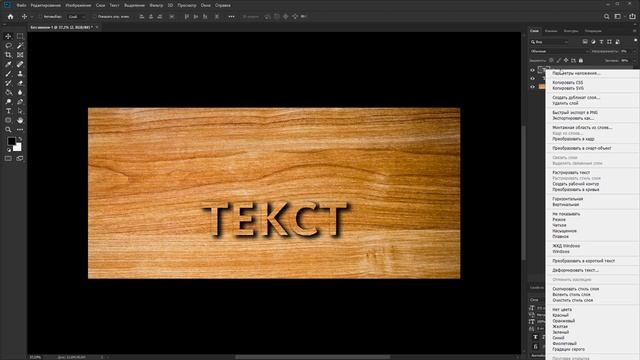Select the Path Selection tool

pos(20,111)
